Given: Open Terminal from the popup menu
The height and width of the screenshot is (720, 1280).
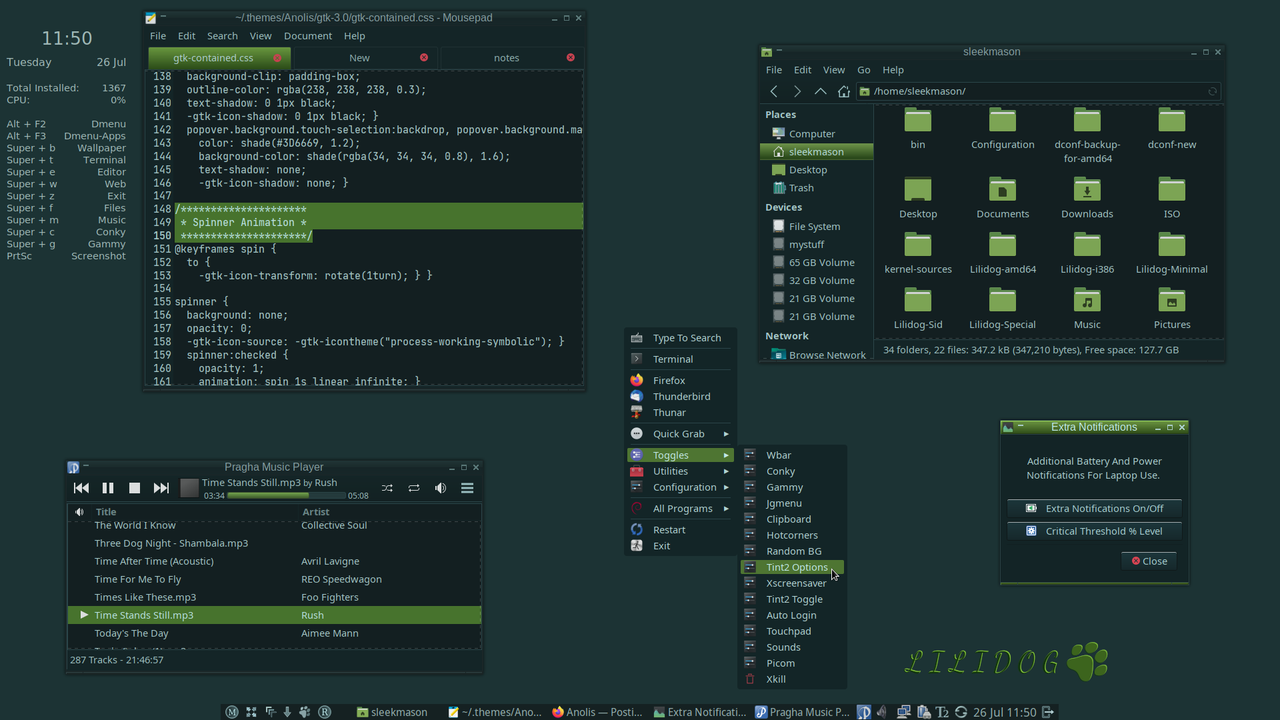Looking at the screenshot, I should click(x=680, y=359).
